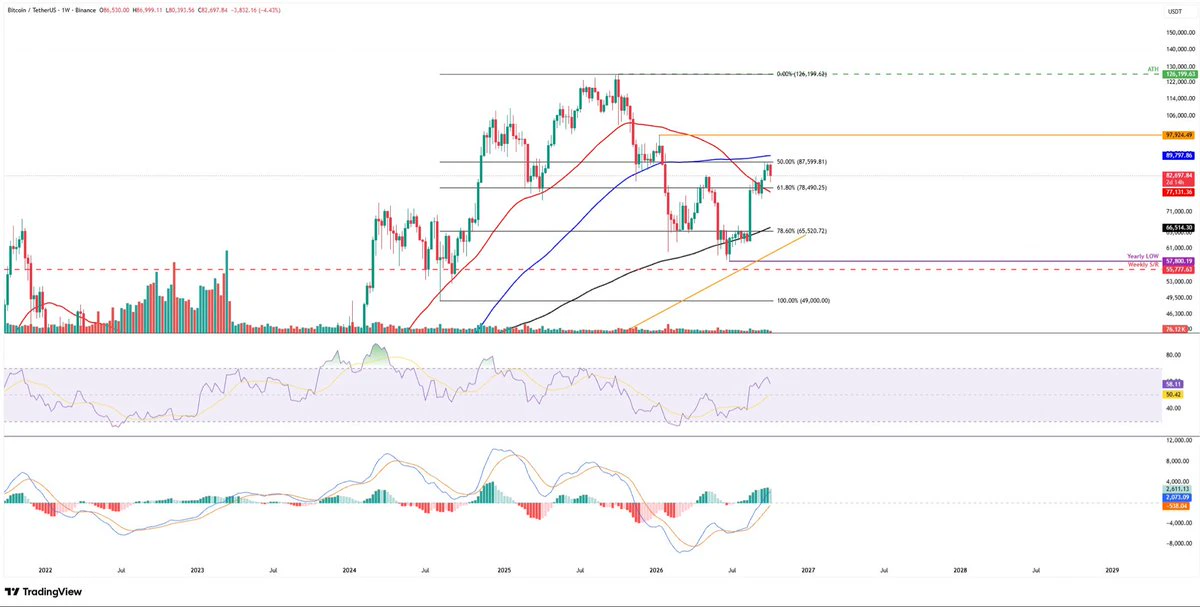Image resolution: width=1200 pixels, height=607 pixels.
Task: Click the 2029 label on the time axis
Action: (x=1112, y=570)
